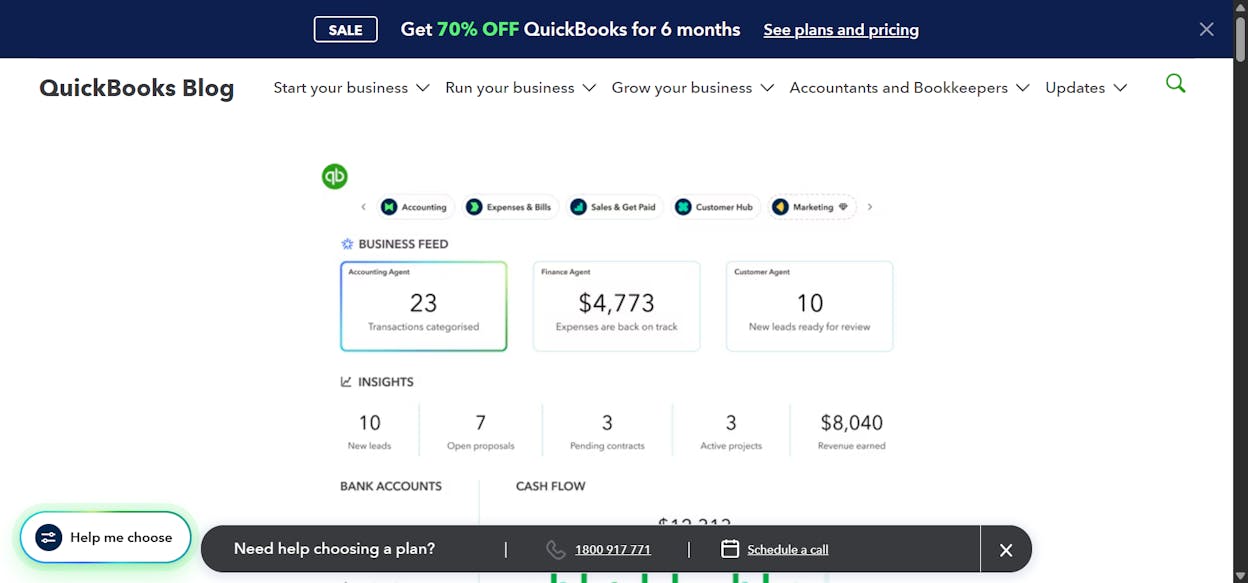Click the calendar icon beside Schedule a call

point(730,549)
